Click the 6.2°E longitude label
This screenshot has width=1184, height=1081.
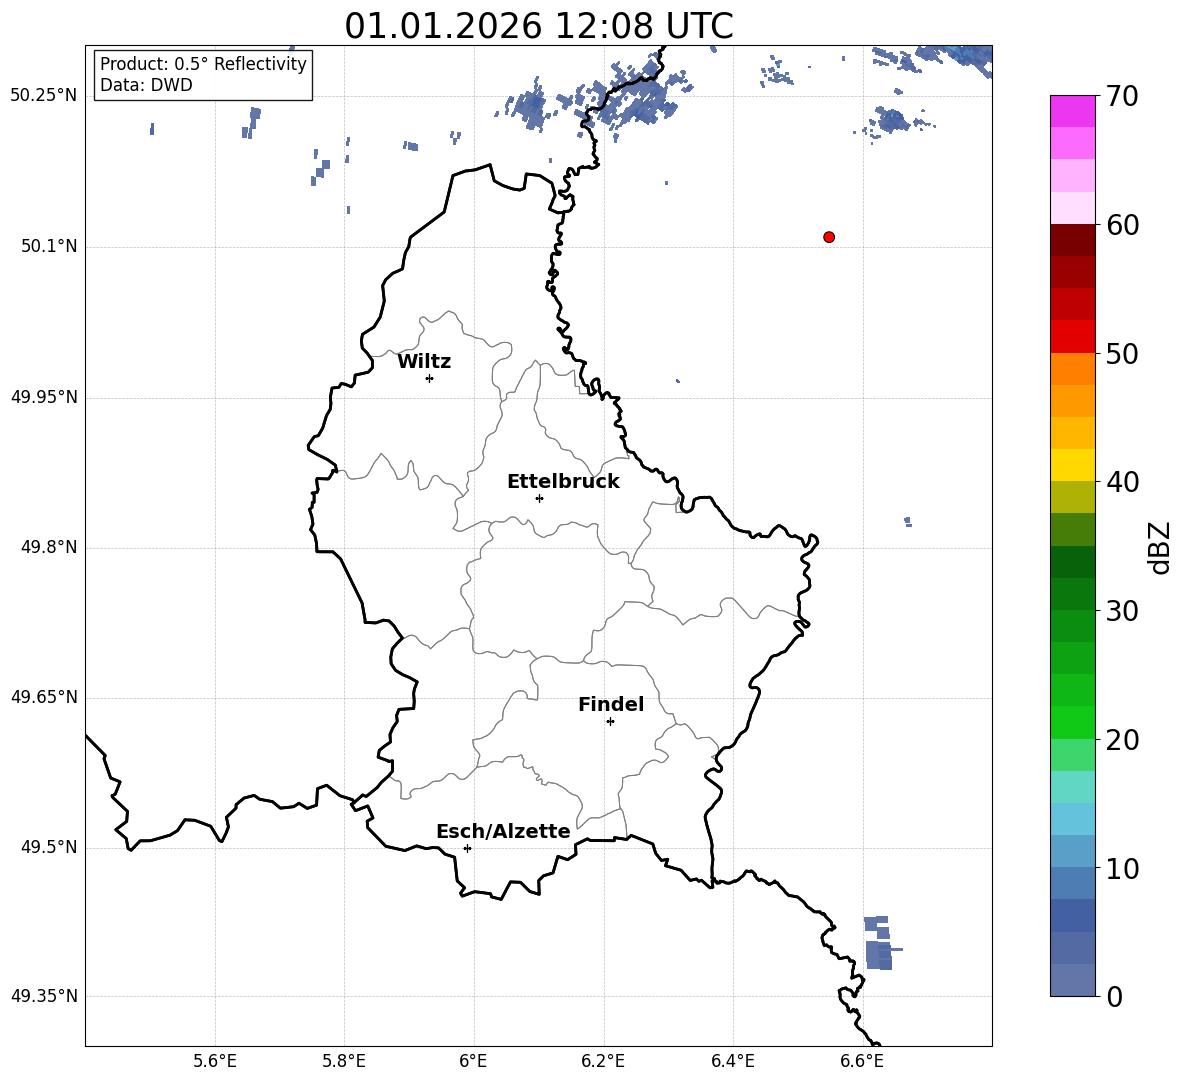tap(603, 1061)
